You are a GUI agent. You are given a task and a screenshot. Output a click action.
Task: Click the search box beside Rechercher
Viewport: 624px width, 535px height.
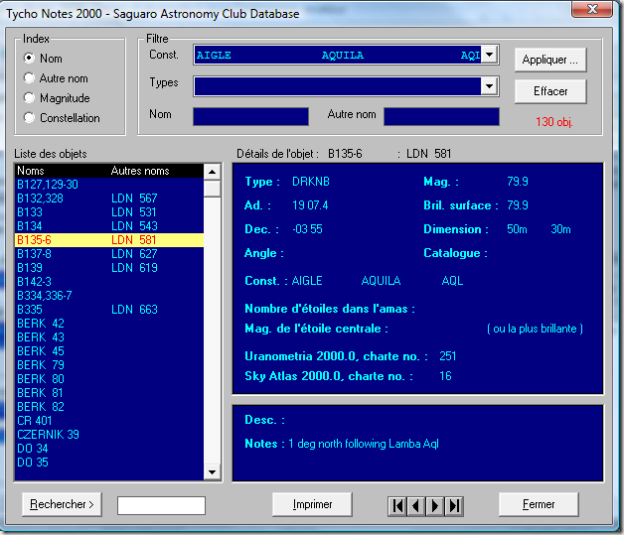click(161, 505)
